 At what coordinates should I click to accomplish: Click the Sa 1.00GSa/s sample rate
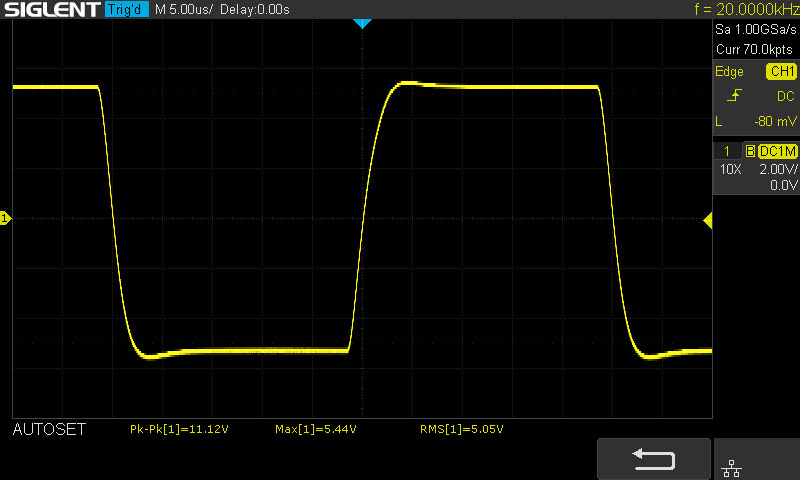point(756,30)
